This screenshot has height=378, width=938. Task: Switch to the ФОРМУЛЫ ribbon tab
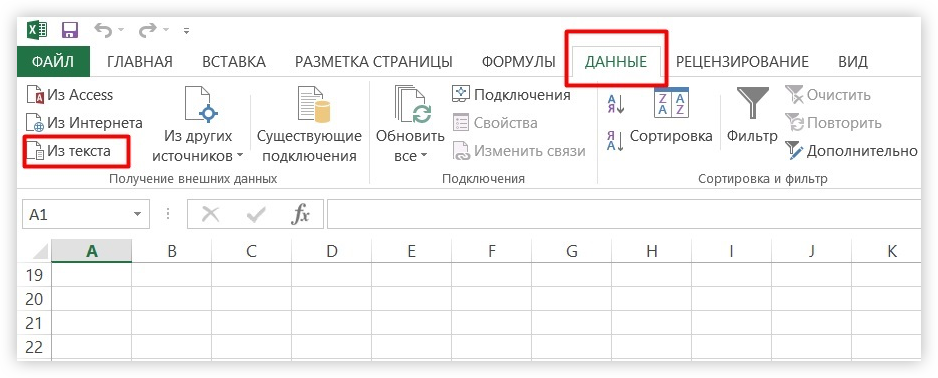click(x=519, y=62)
